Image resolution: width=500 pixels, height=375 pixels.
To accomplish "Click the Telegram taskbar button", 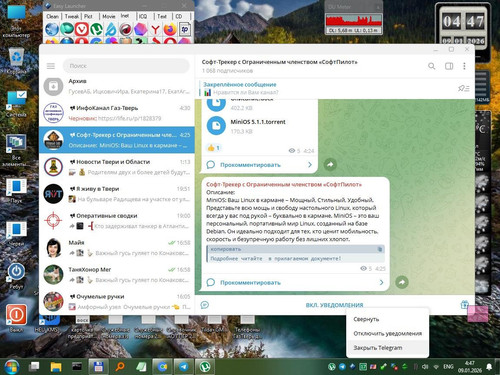I will 184,367.
